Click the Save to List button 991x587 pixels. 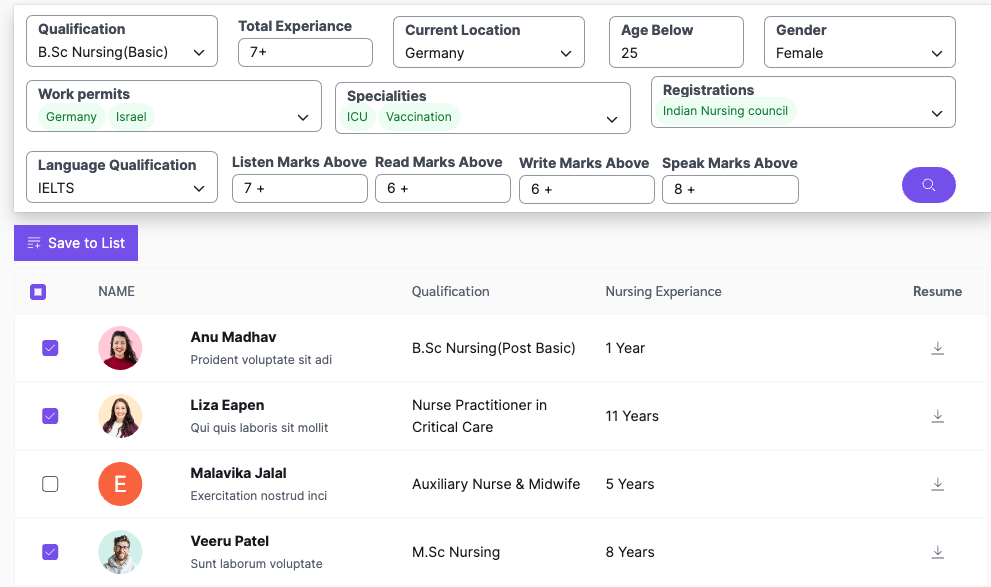tap(75, 242)
